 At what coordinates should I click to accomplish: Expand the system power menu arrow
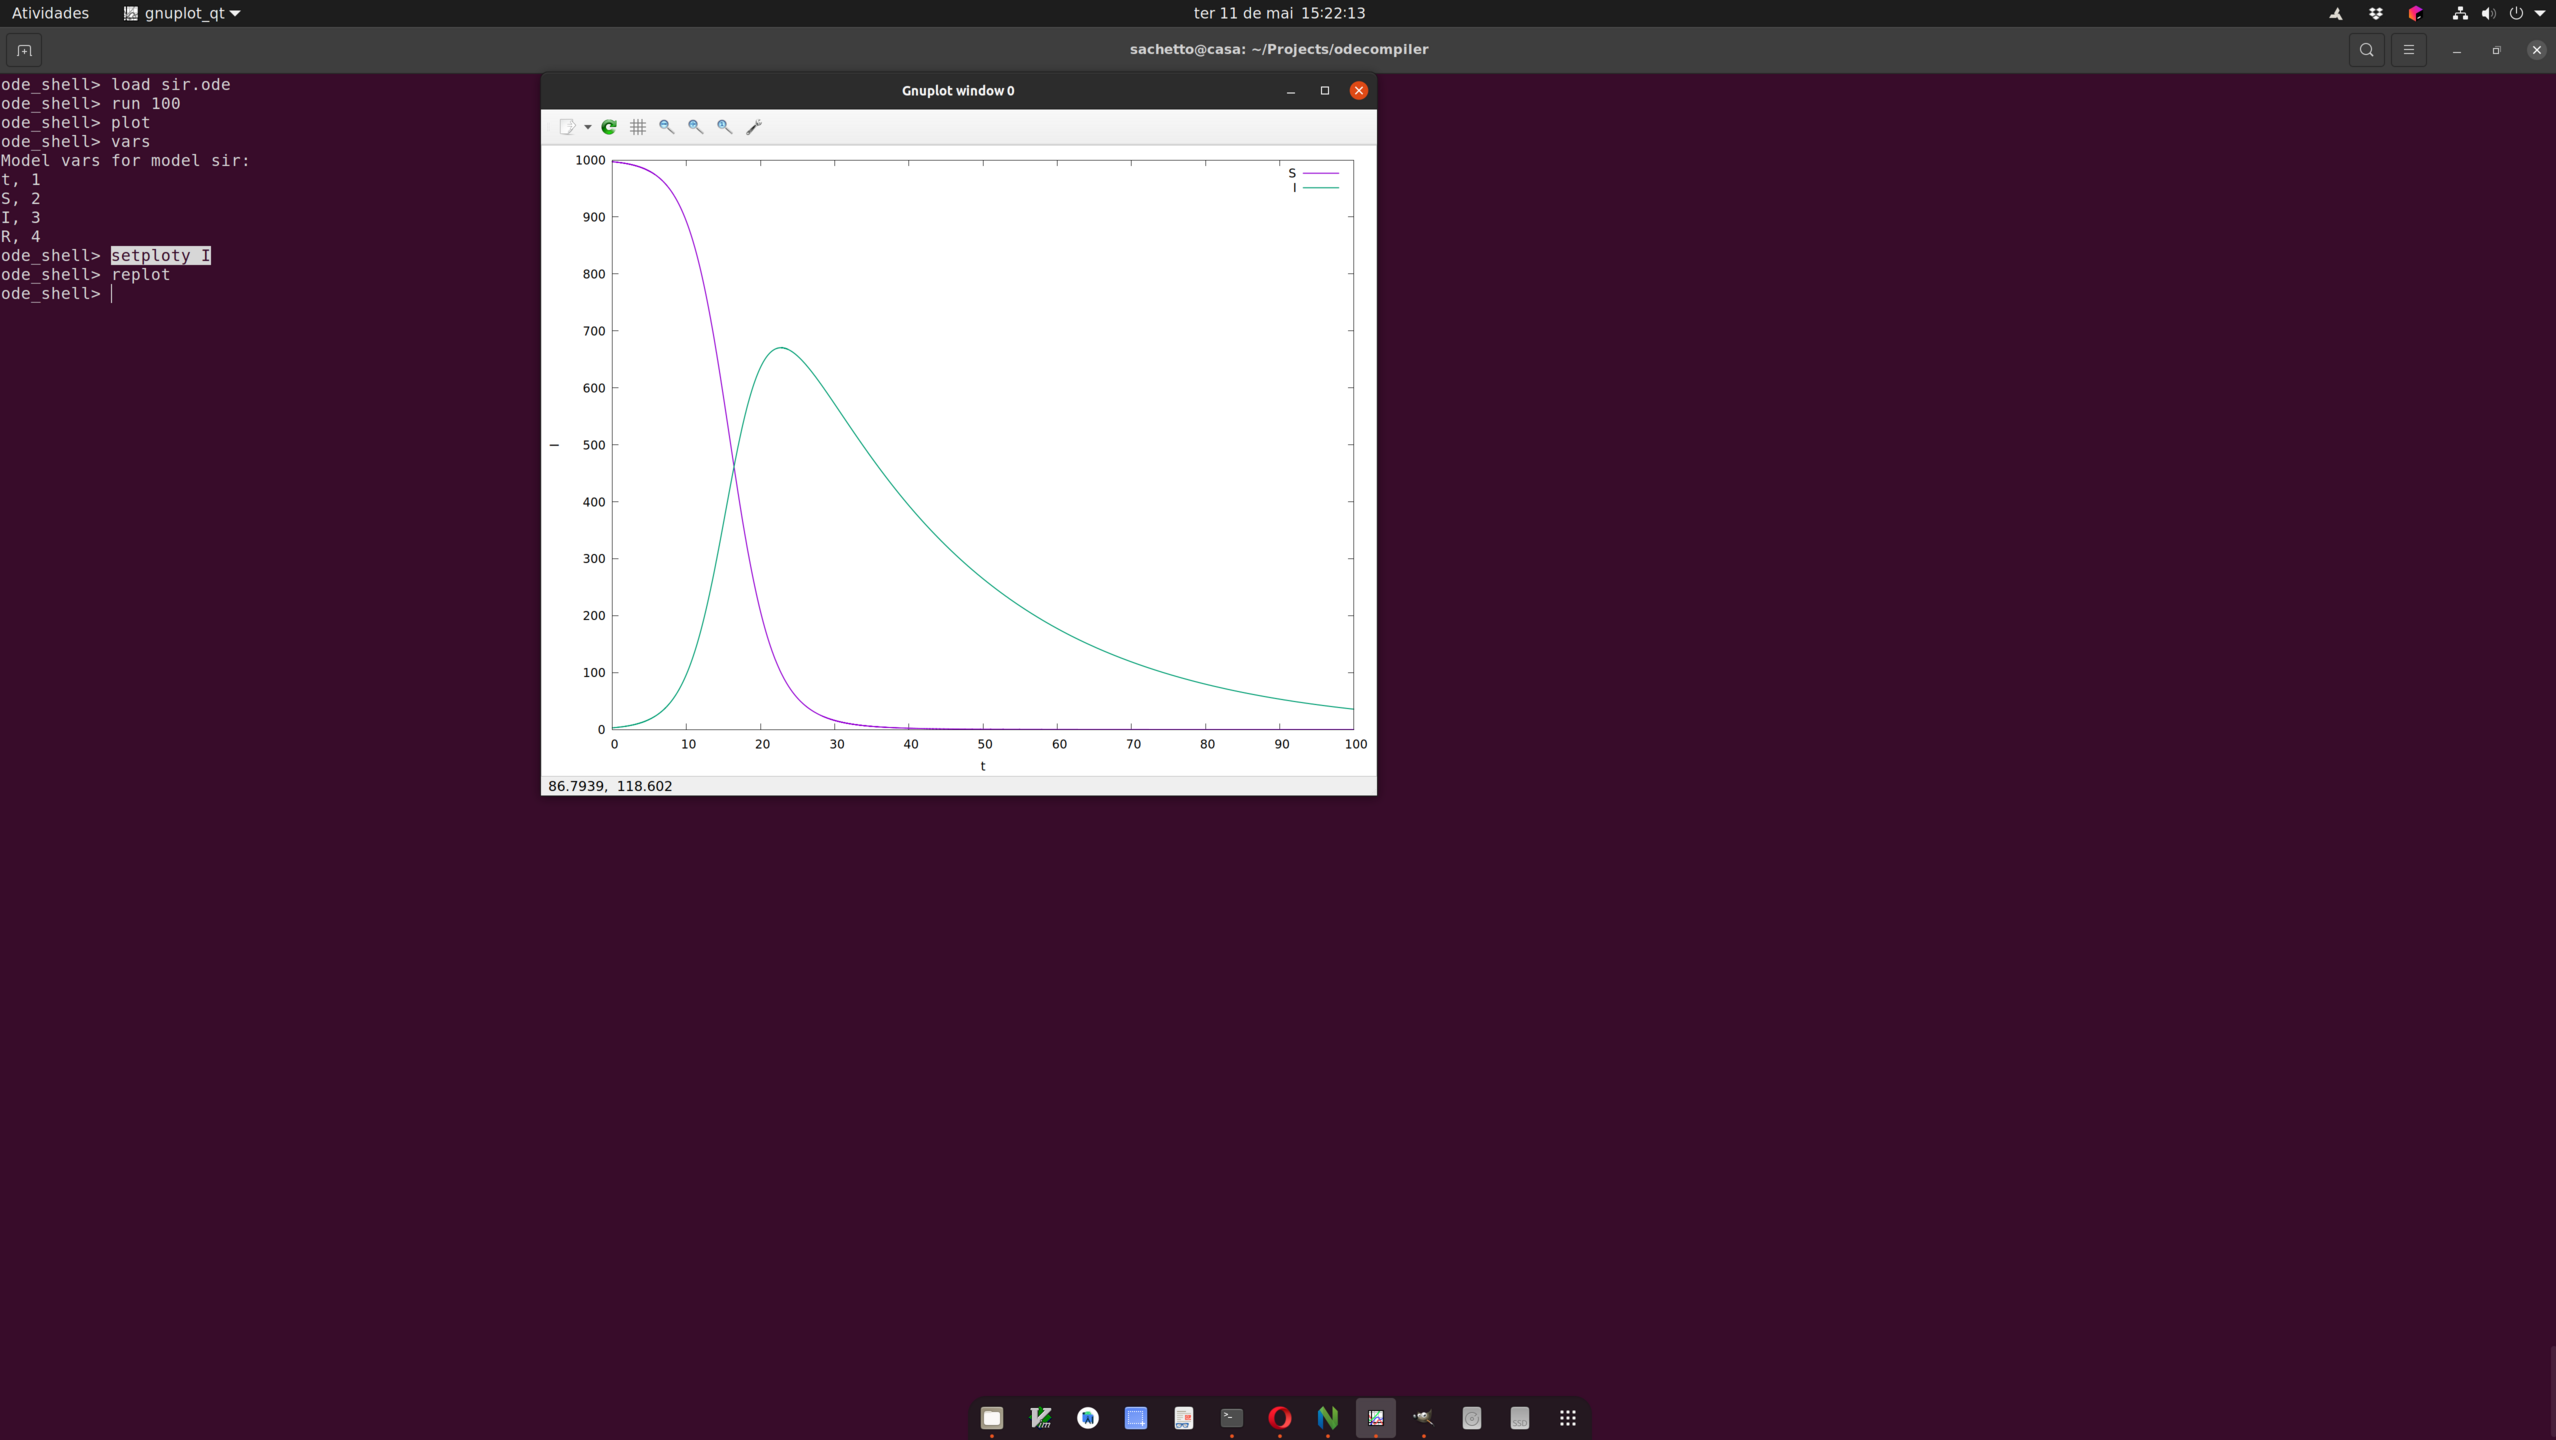[2540, 13]
